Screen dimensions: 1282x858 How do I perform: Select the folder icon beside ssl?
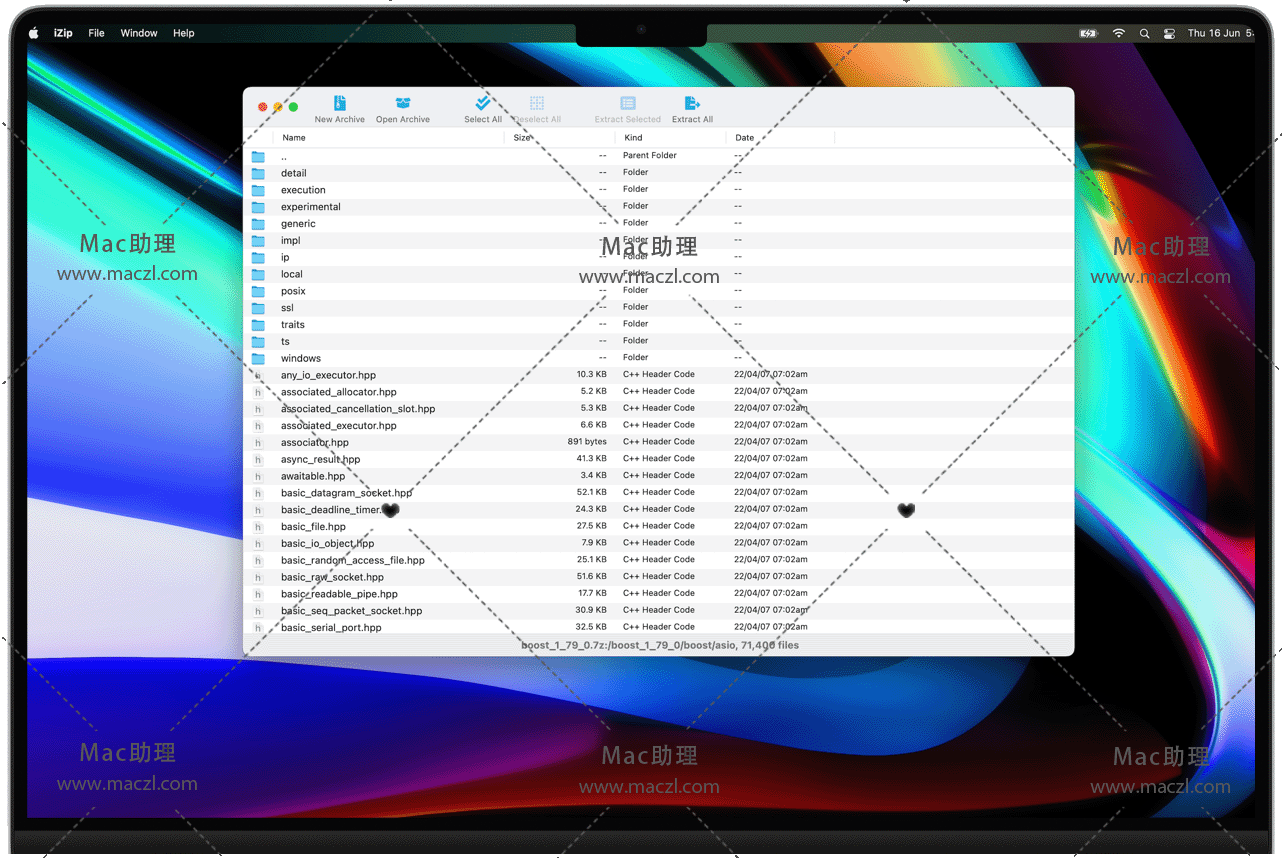tap(258, 308)
